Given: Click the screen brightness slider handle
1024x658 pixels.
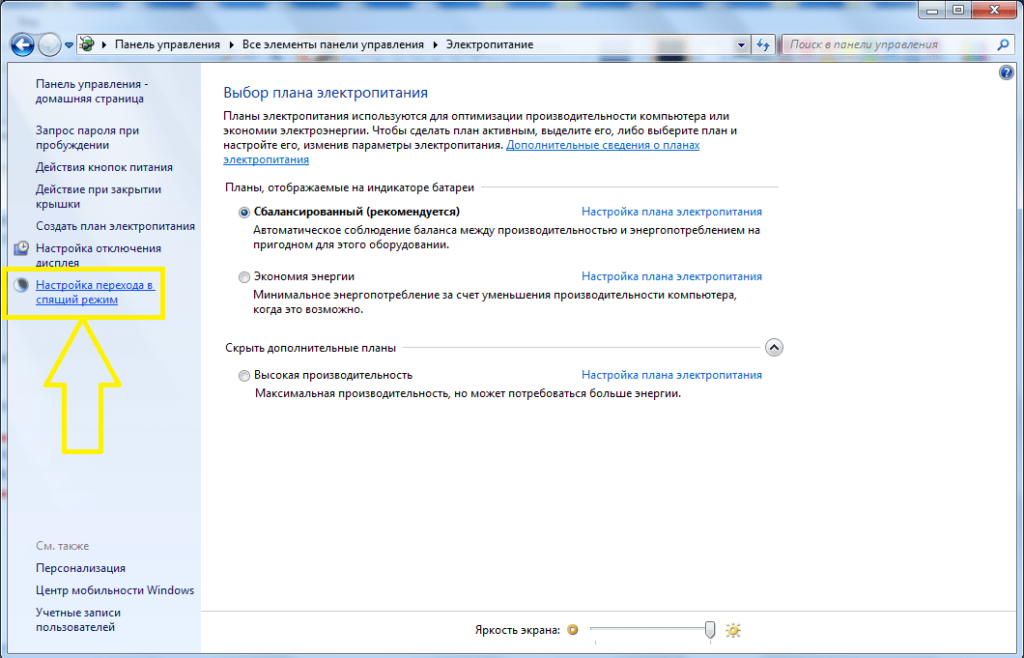Looking at the screenshot, I should [710, 629].
